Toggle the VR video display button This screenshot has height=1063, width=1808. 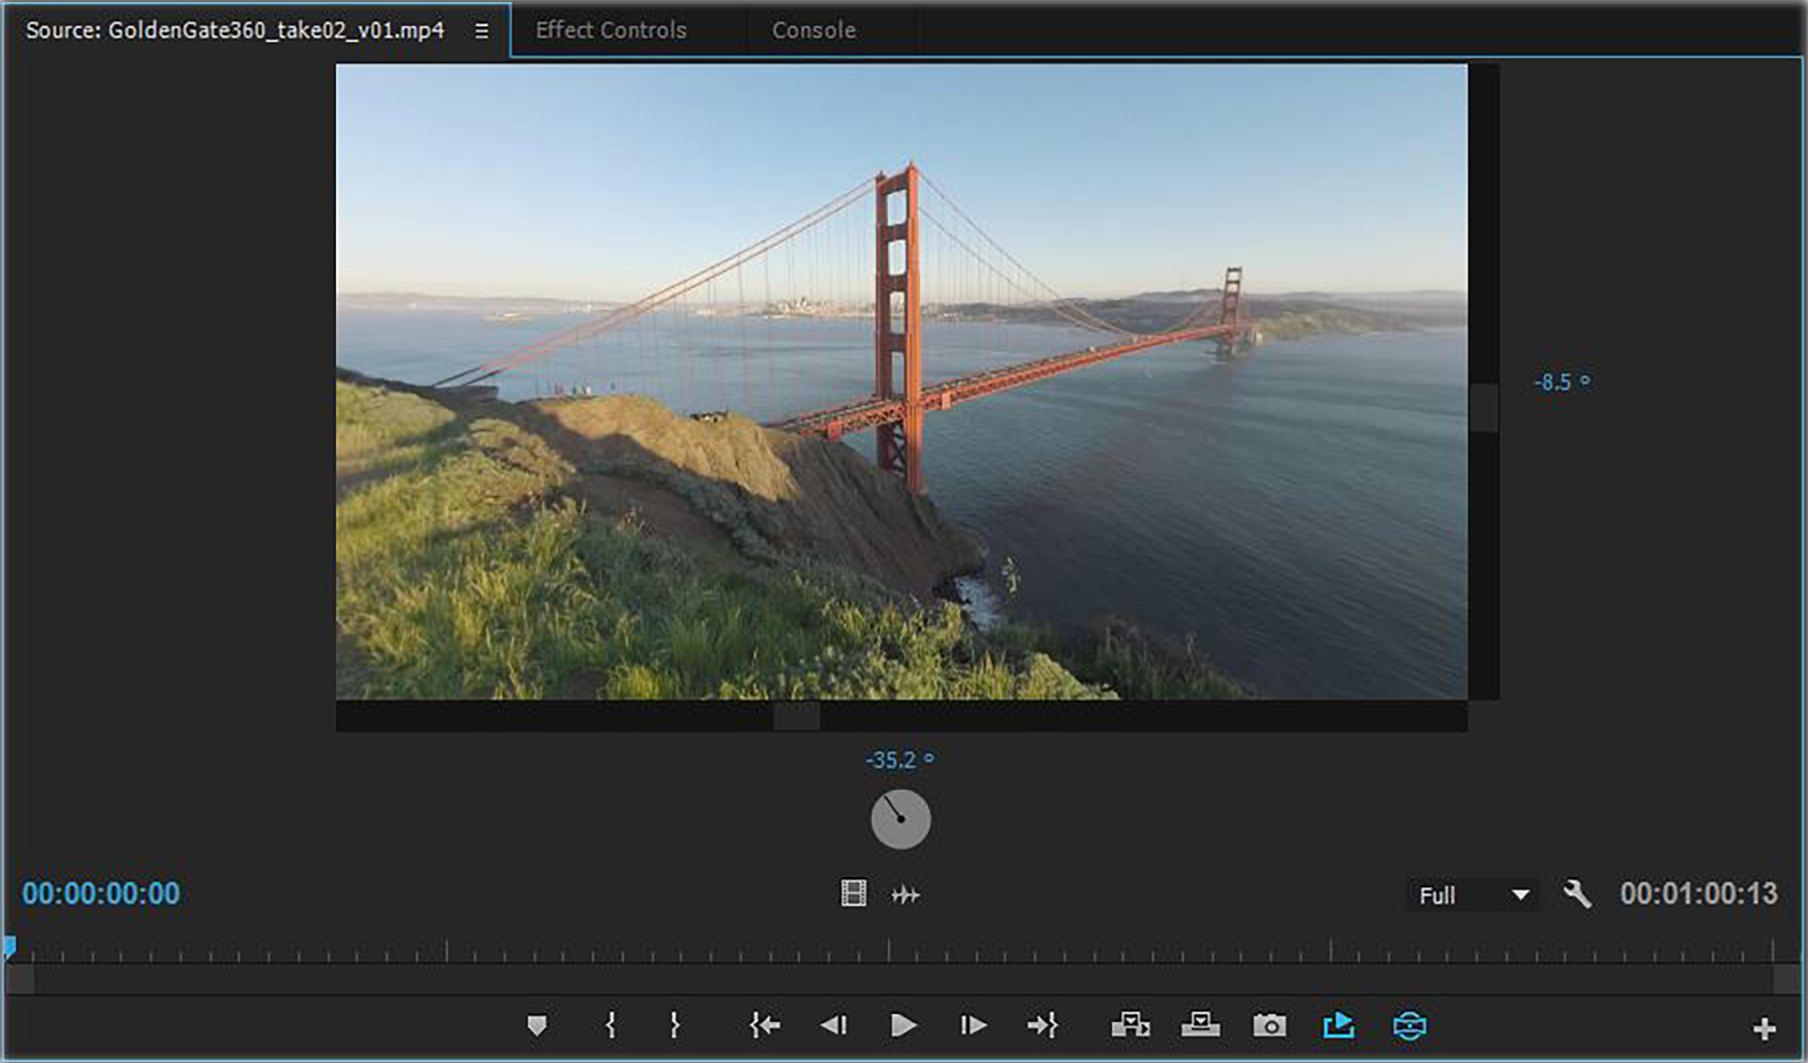tap(1410, 1026)
